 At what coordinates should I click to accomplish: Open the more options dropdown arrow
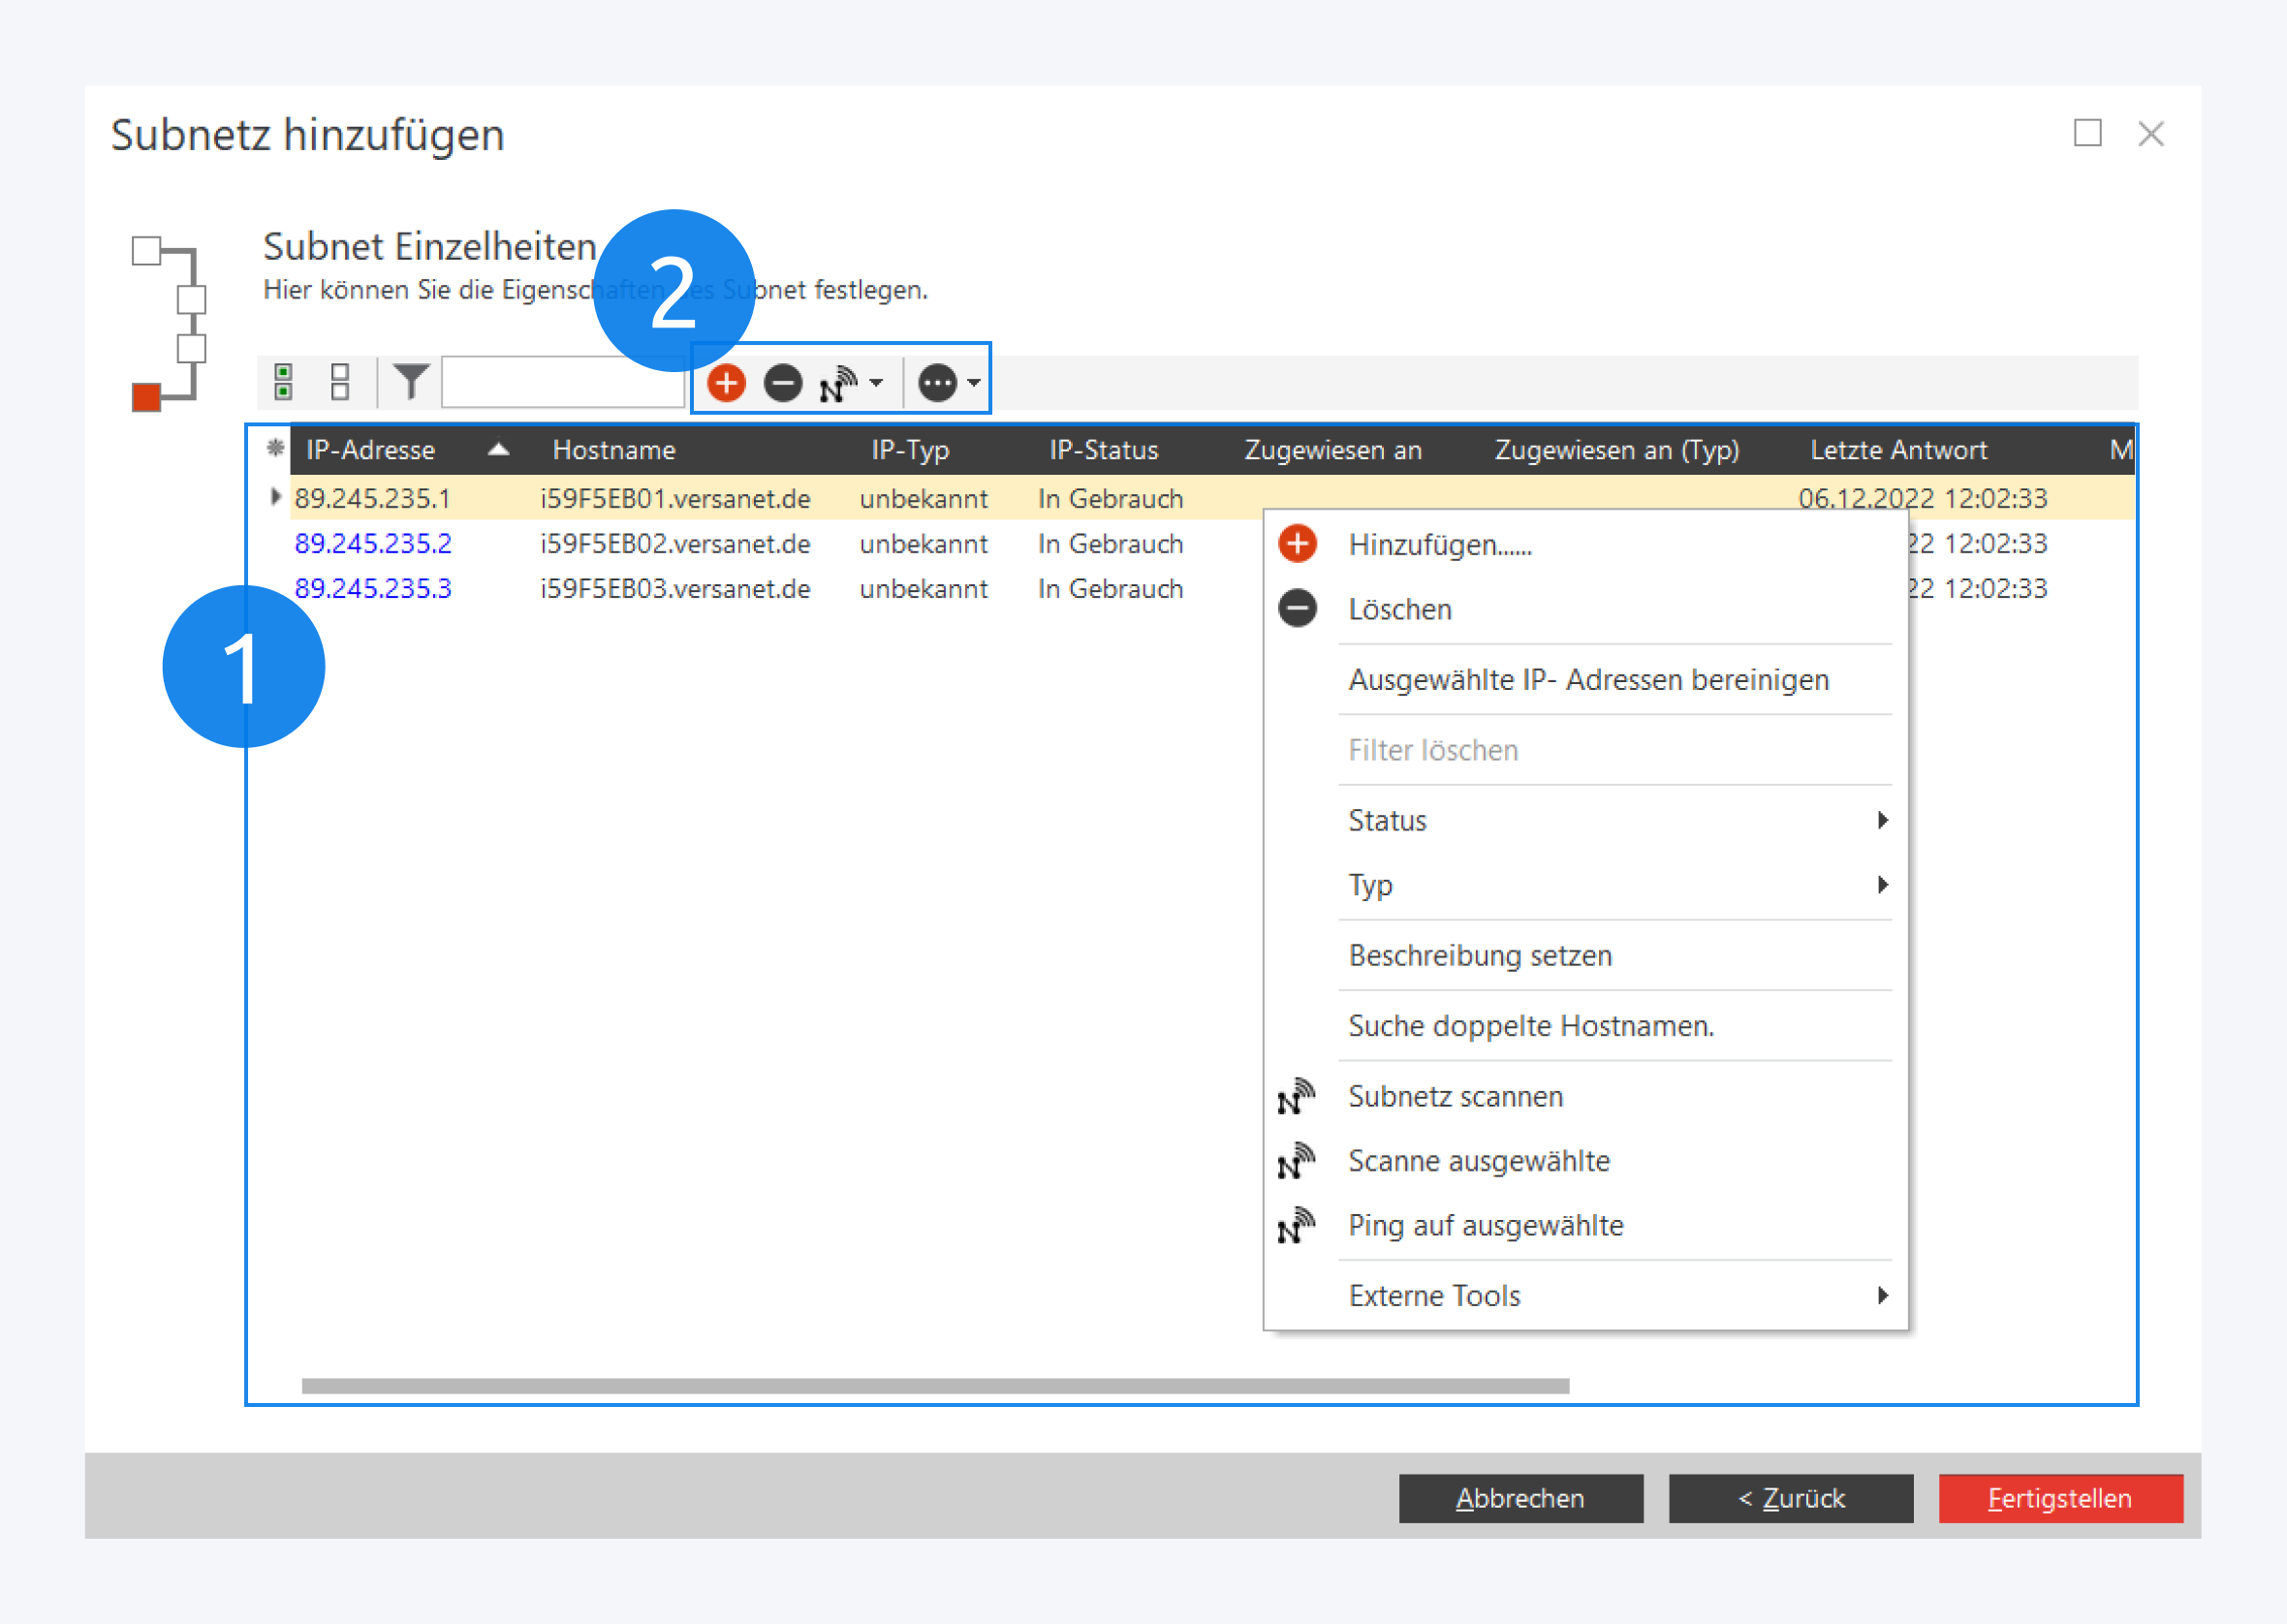[974, 383]
